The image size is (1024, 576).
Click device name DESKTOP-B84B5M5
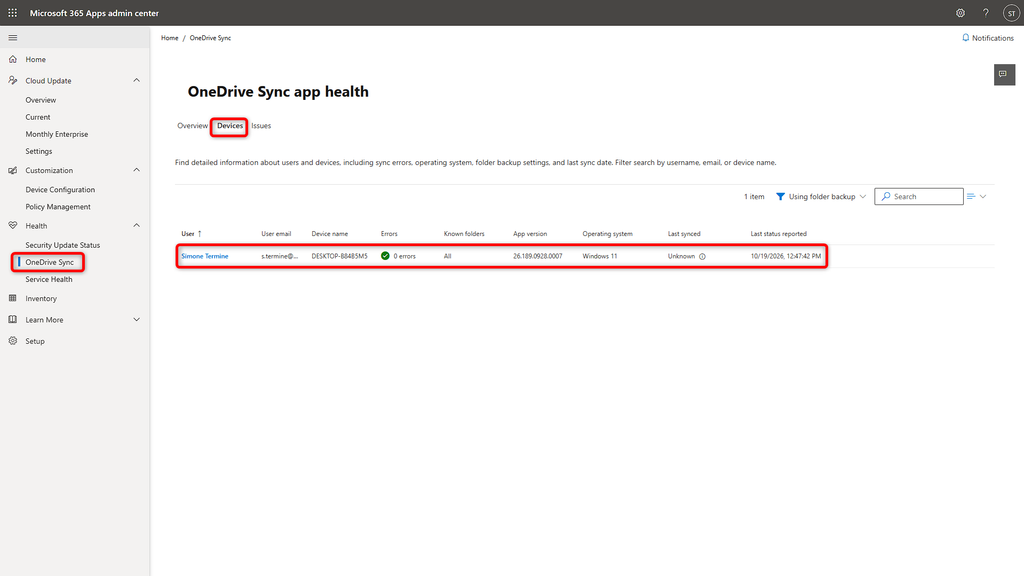pos(340,256)
